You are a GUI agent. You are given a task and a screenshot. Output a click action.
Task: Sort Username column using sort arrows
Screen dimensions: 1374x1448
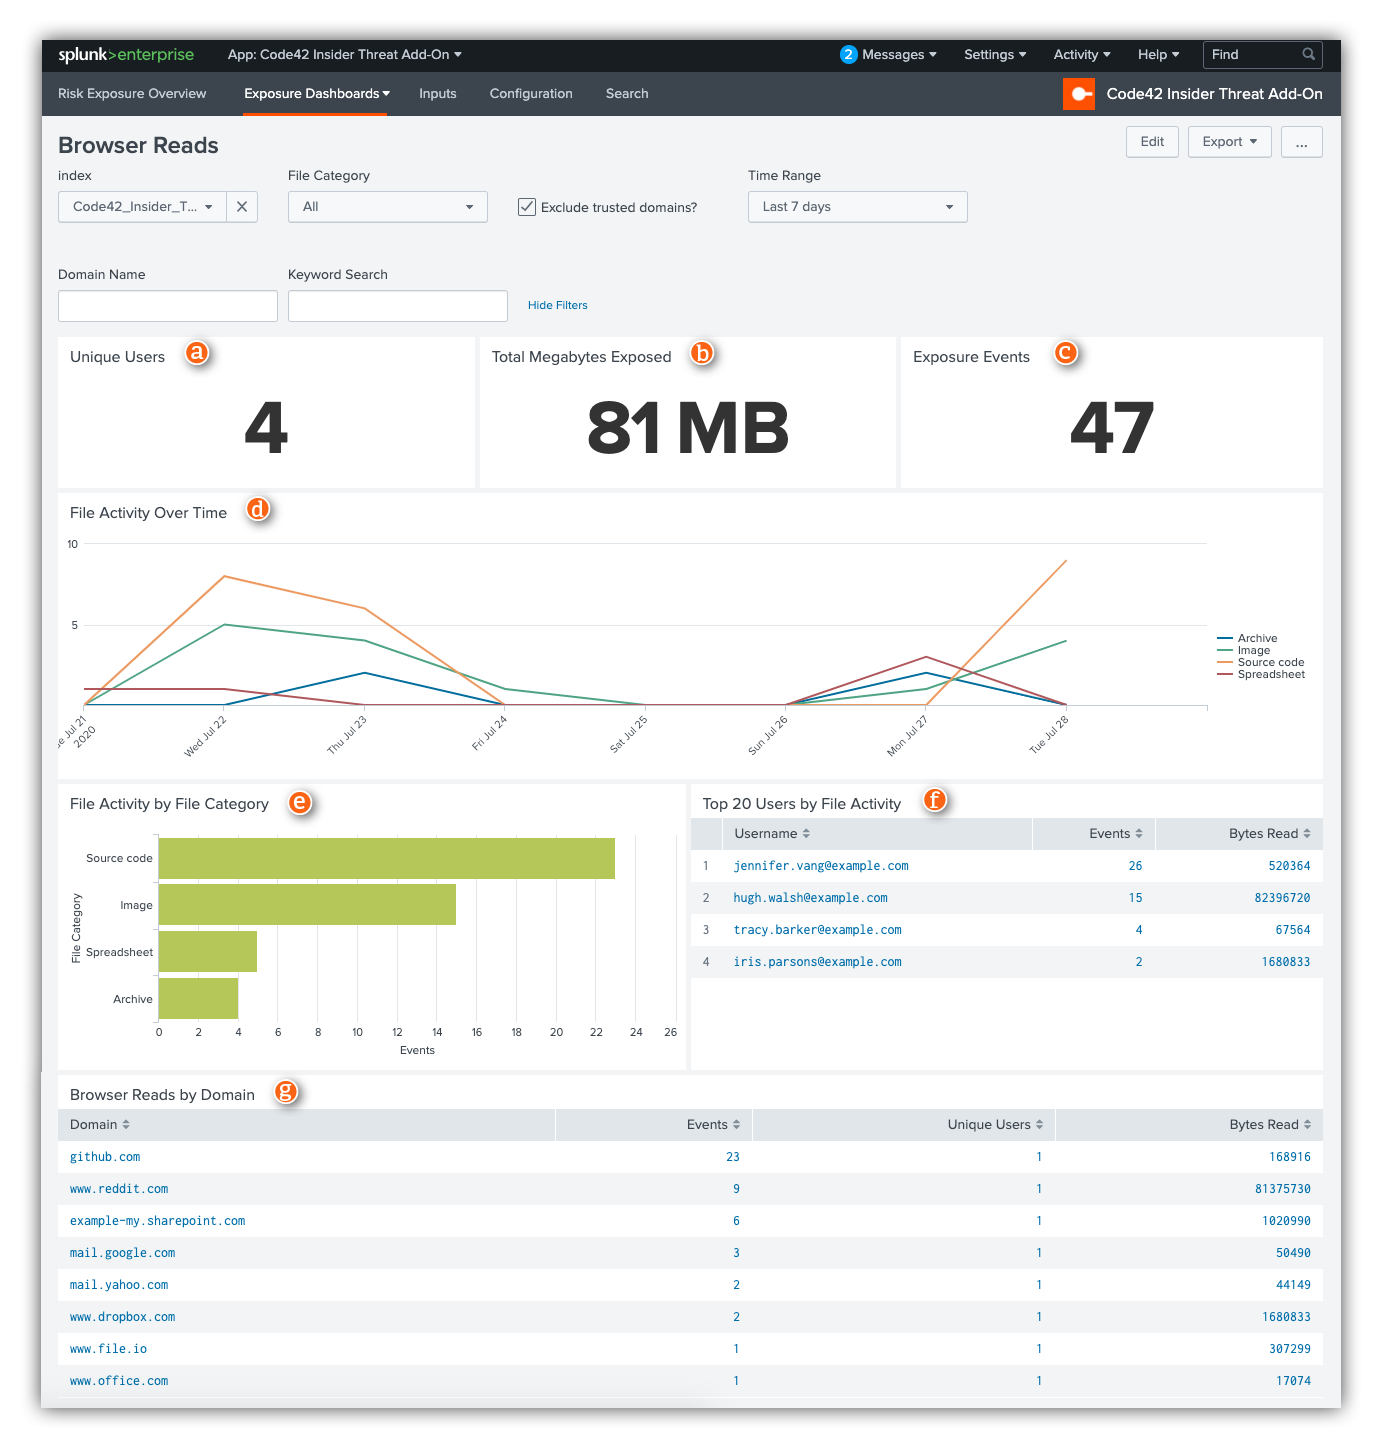806,834
